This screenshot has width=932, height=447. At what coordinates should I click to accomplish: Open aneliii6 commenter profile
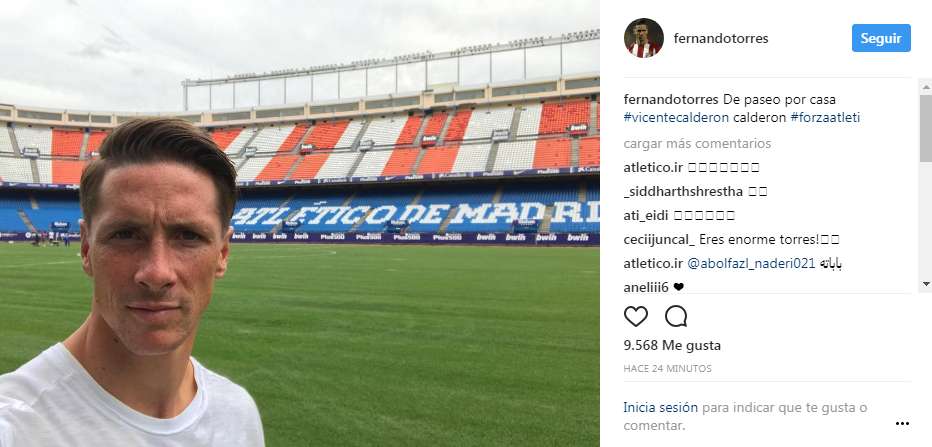pos(647,288)
